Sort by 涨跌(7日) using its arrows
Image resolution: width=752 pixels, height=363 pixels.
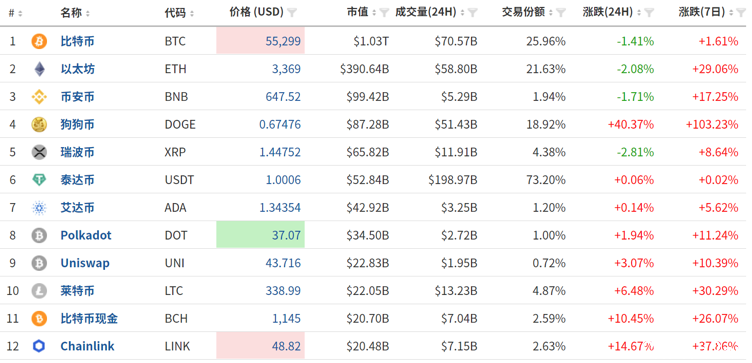click(x=731, y=13)
